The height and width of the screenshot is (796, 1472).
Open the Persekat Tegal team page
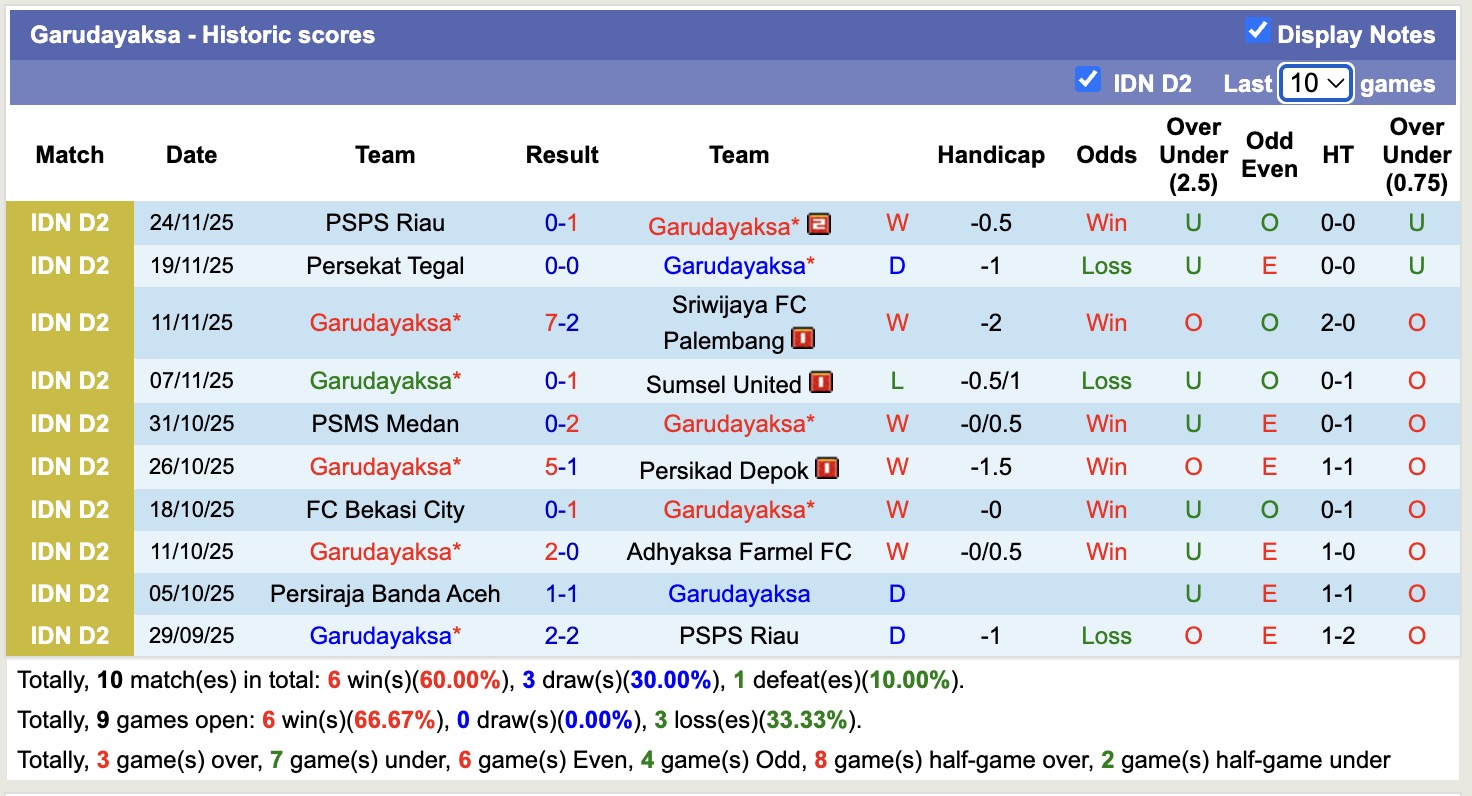pyautogui.click(x=385, y=266)
